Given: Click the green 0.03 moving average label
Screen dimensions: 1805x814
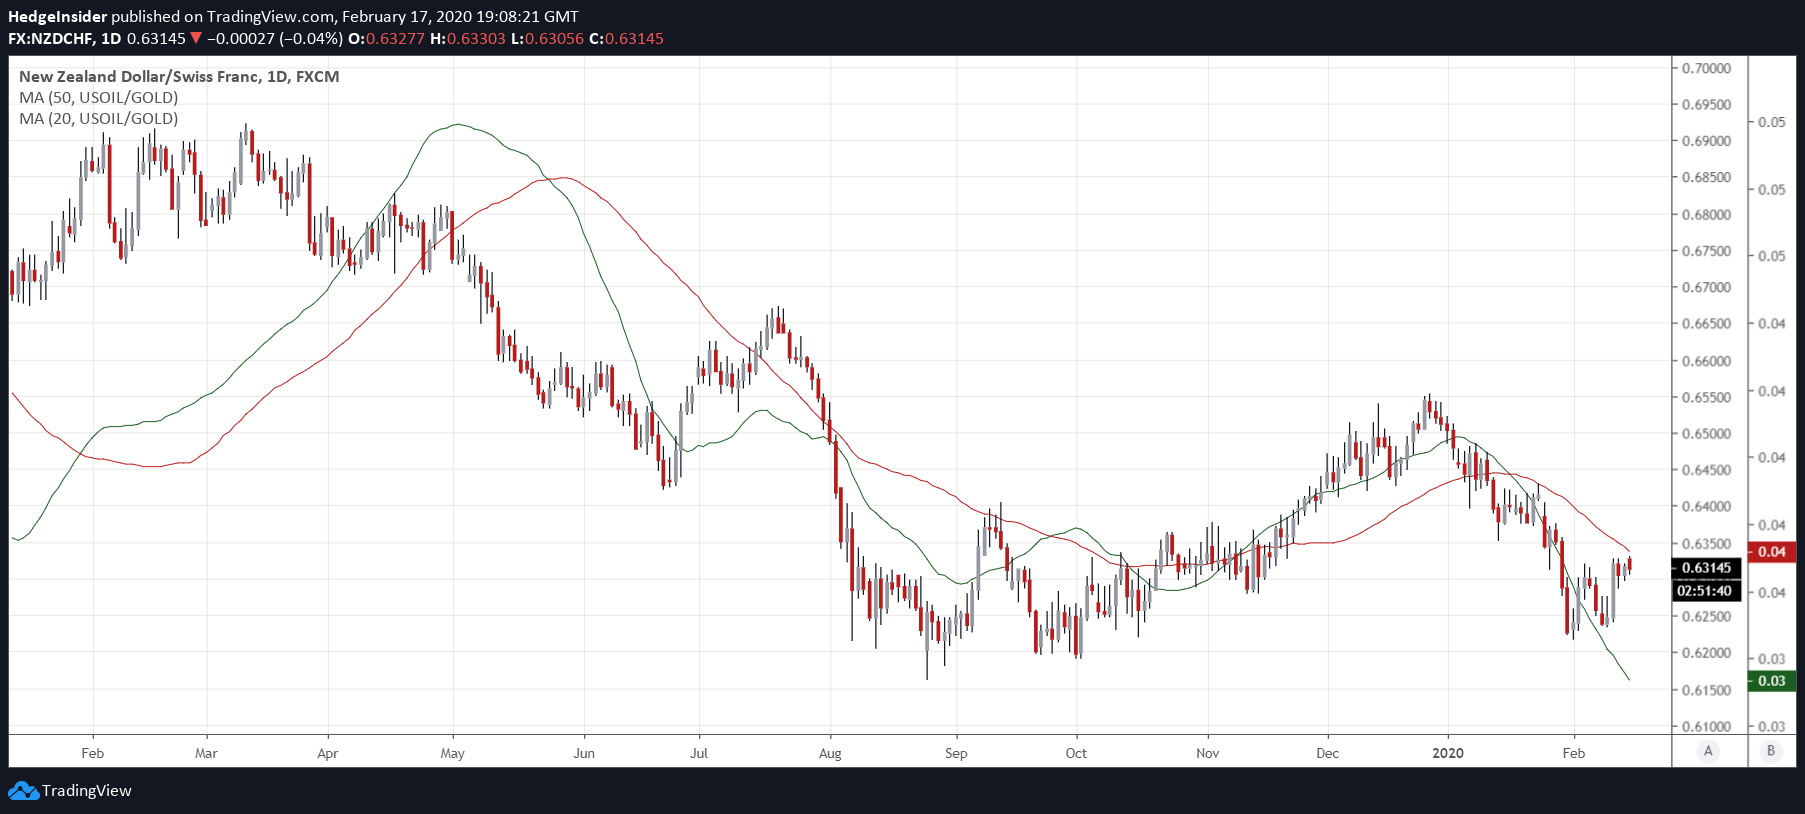Looking at the screenshot, I should [1772, 681].
